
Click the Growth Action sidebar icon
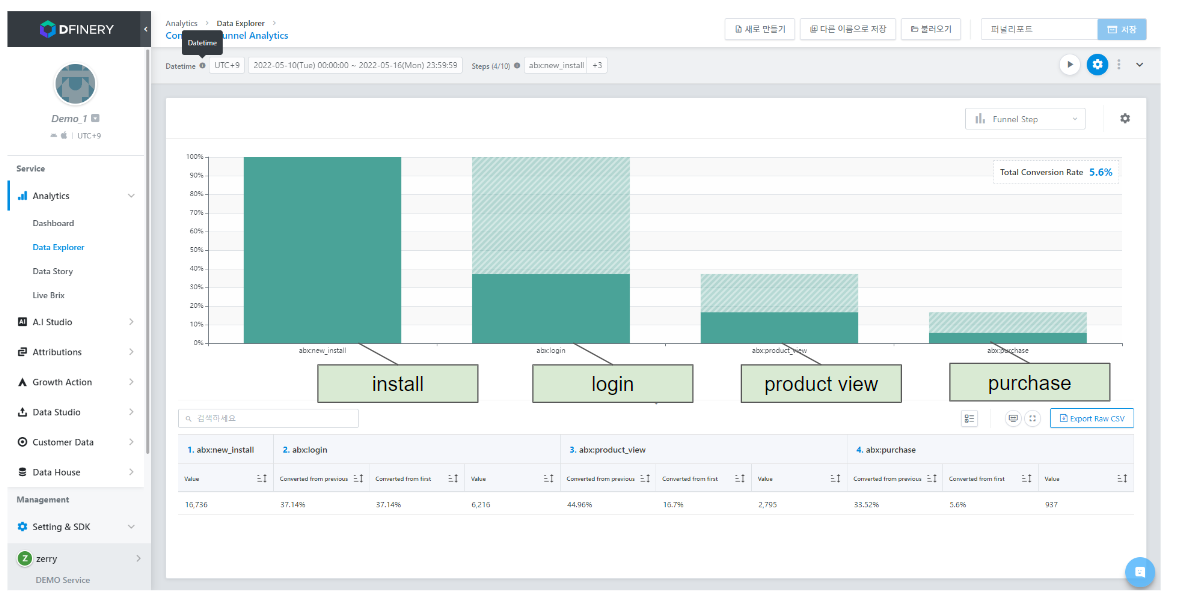22,382
